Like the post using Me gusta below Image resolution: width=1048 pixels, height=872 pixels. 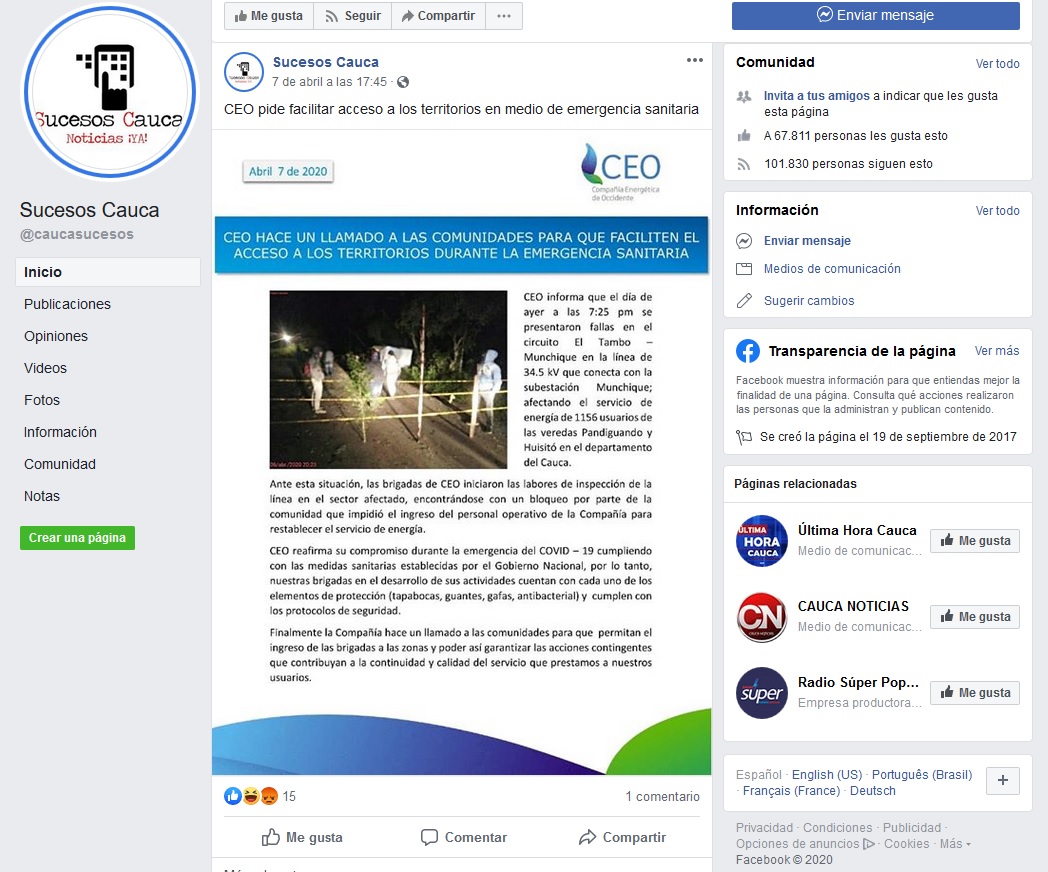[x=302, y=837]
